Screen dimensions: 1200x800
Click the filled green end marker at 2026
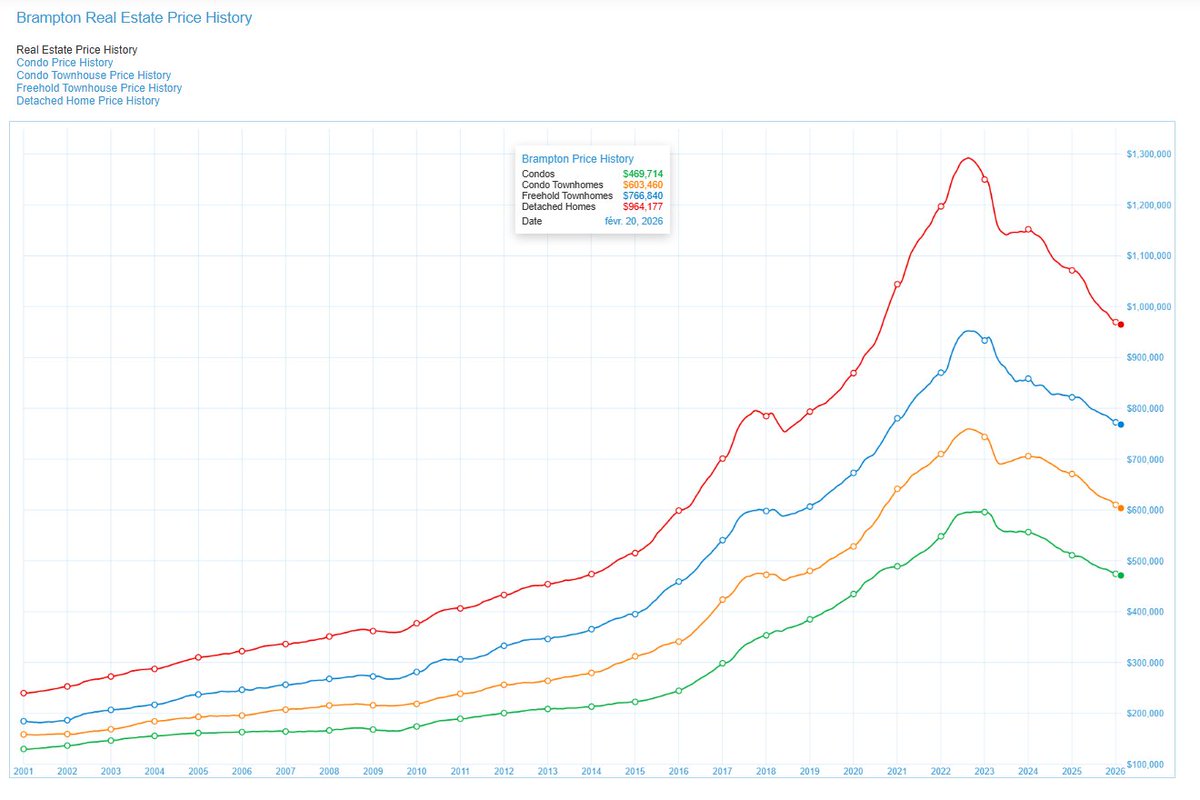(1121, 576)
